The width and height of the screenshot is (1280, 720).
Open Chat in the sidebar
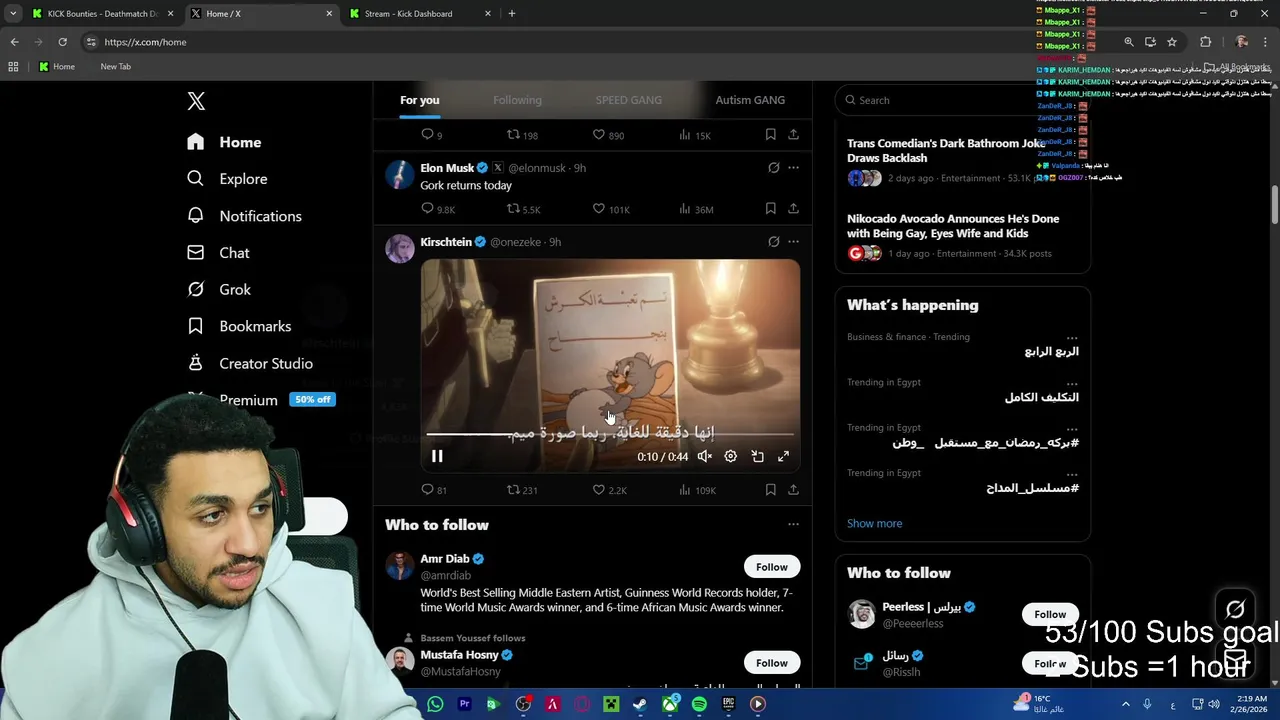click(x=218, y=253)
